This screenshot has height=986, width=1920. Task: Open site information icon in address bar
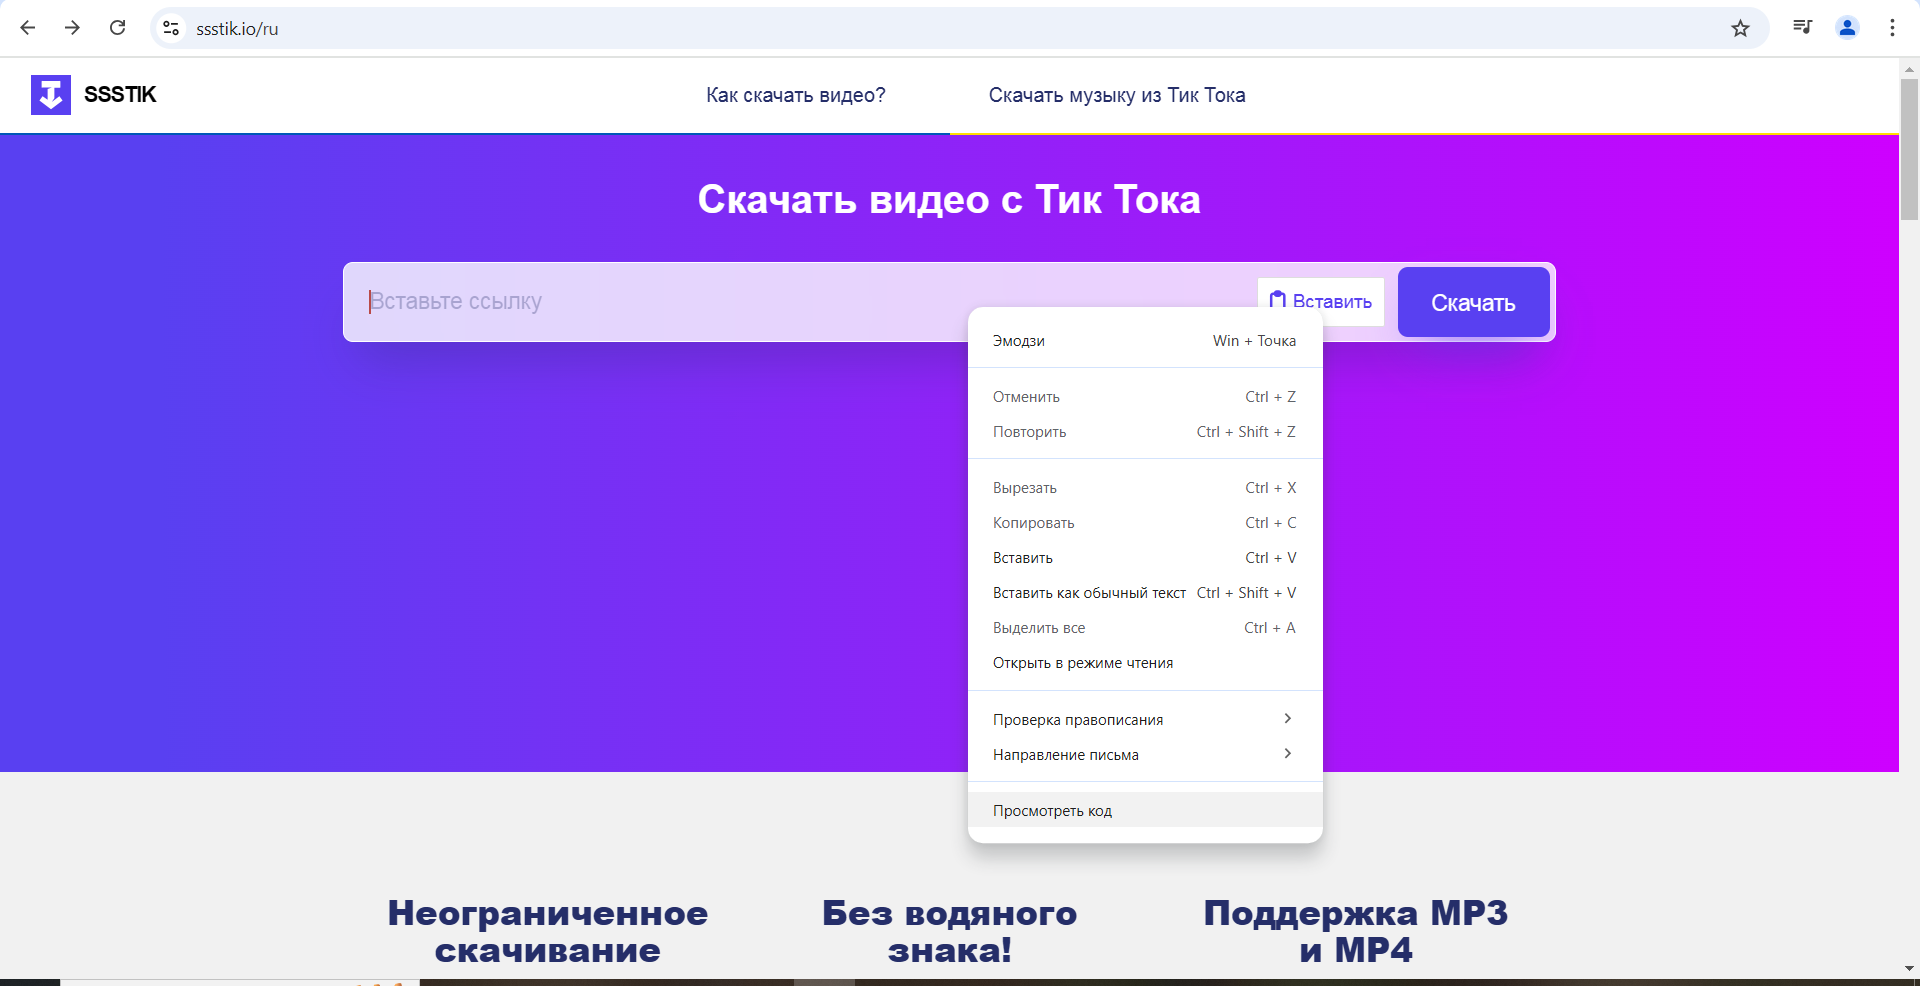pyautogui.click(x=171, y=28)
